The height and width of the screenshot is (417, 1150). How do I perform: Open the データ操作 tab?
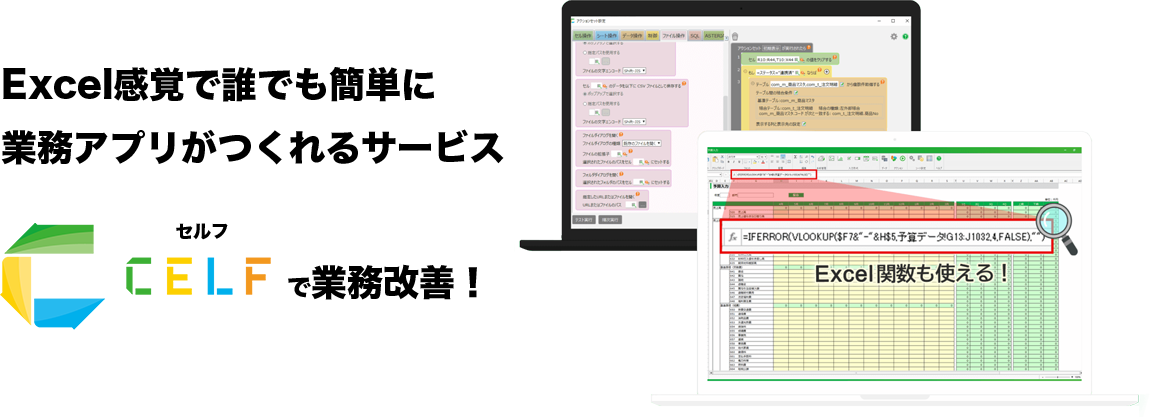[632, 35]
